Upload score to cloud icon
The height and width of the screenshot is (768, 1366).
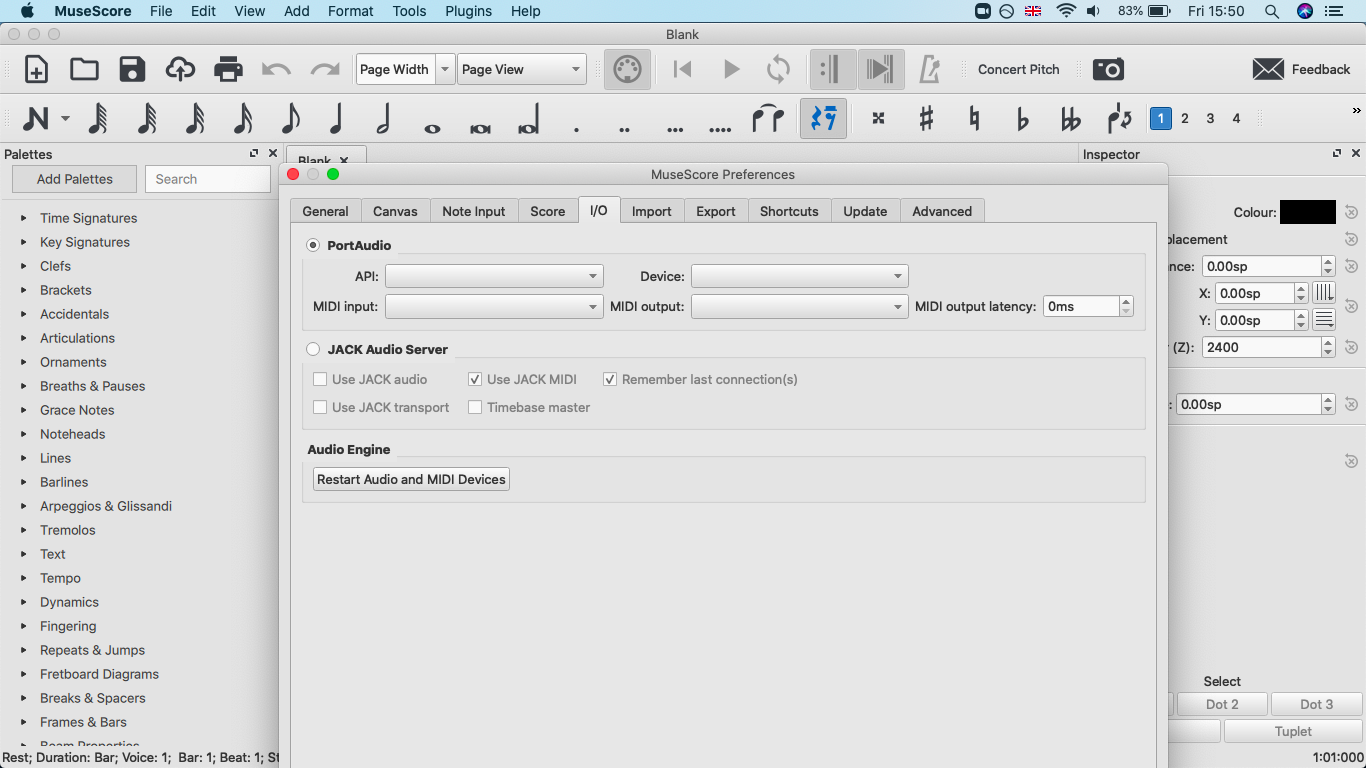pyautogui.click(x=180, y=69)
